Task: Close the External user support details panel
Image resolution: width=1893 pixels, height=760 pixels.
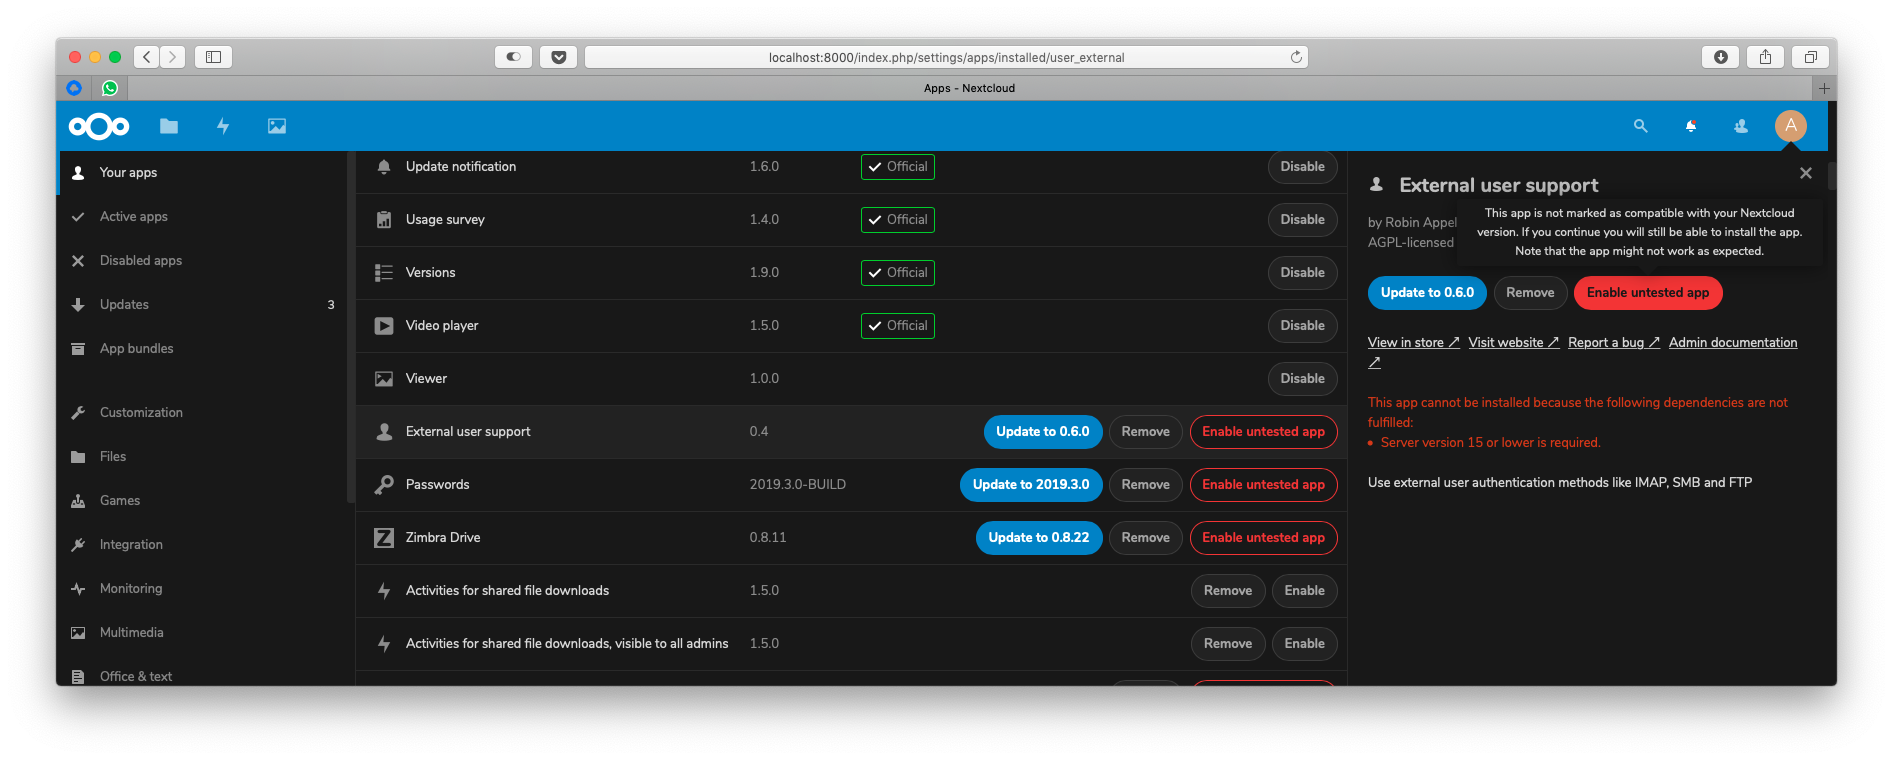Action: pos(1806,173)
